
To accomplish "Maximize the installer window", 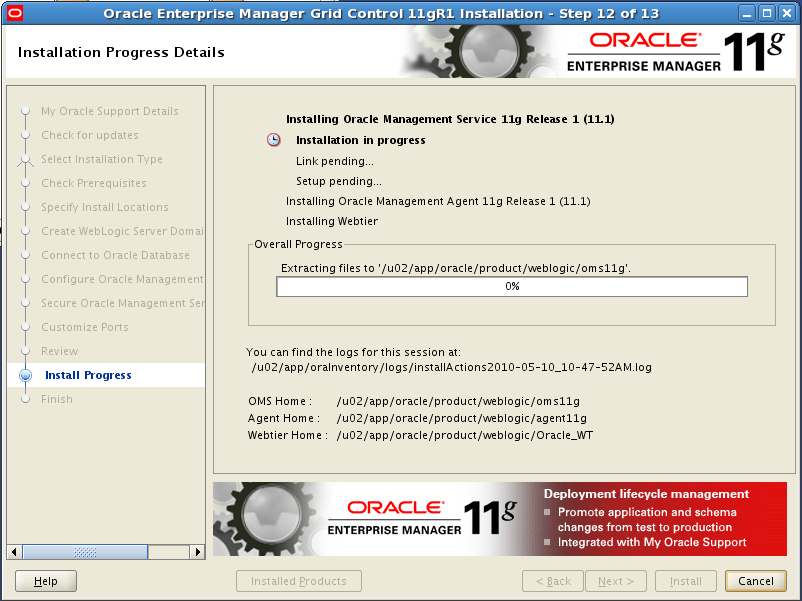I will click(x=767, y=13).
